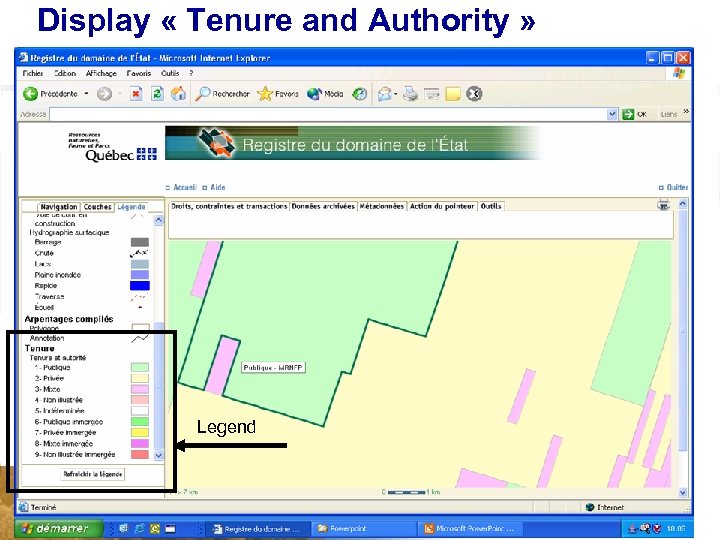720x540 pixels.
Task: Click the green OK go arrow icon
Action: 628,114
